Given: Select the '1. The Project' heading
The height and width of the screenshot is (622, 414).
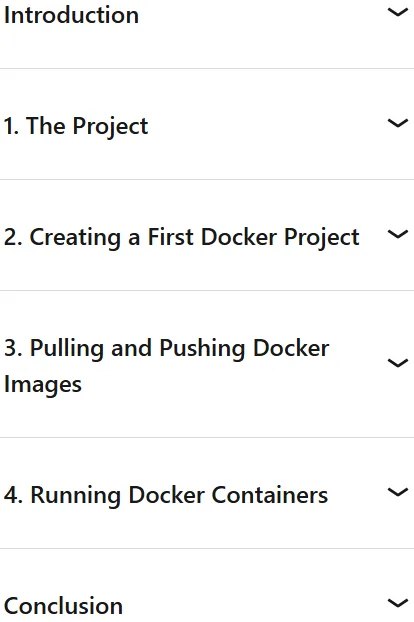Looking at the screenshot, I should pos(76,127).
